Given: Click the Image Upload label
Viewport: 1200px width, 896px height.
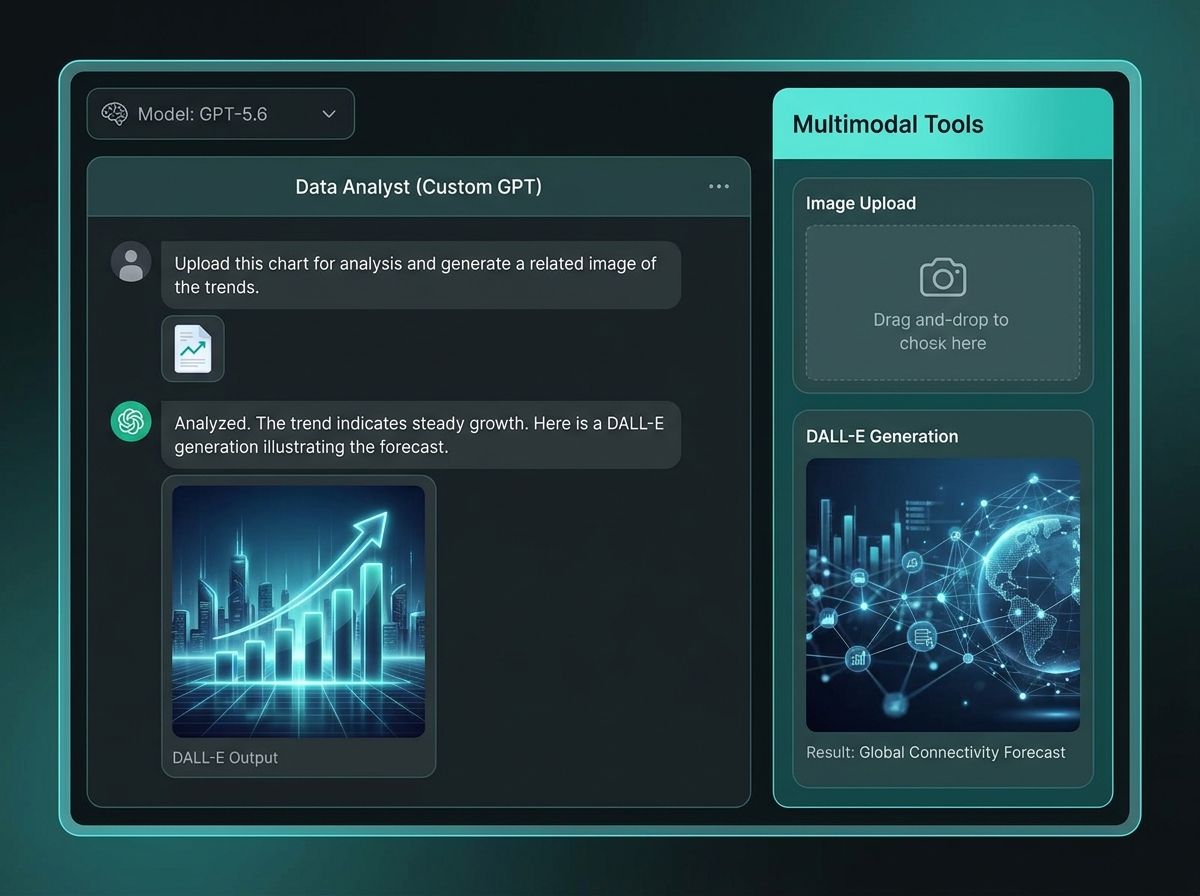Looking at the screenshot, I should 861,203.
